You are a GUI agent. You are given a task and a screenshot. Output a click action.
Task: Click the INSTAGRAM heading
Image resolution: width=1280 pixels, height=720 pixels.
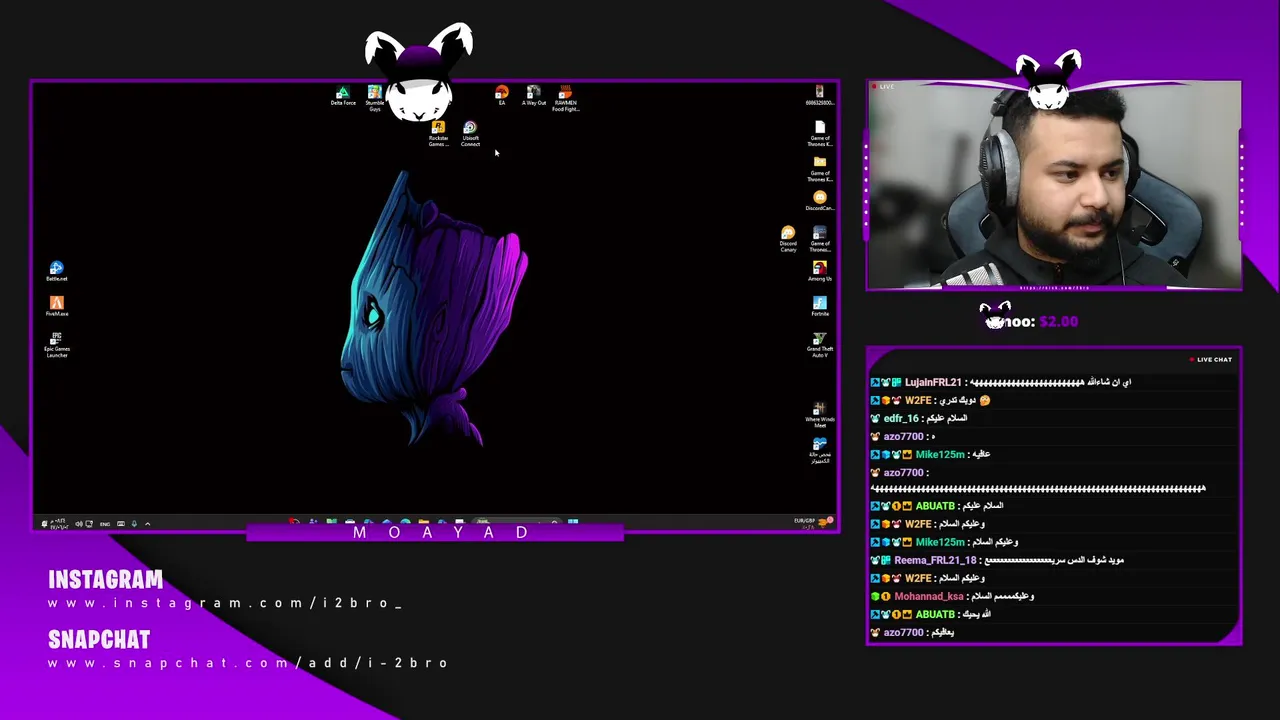(x=105, y=580)
